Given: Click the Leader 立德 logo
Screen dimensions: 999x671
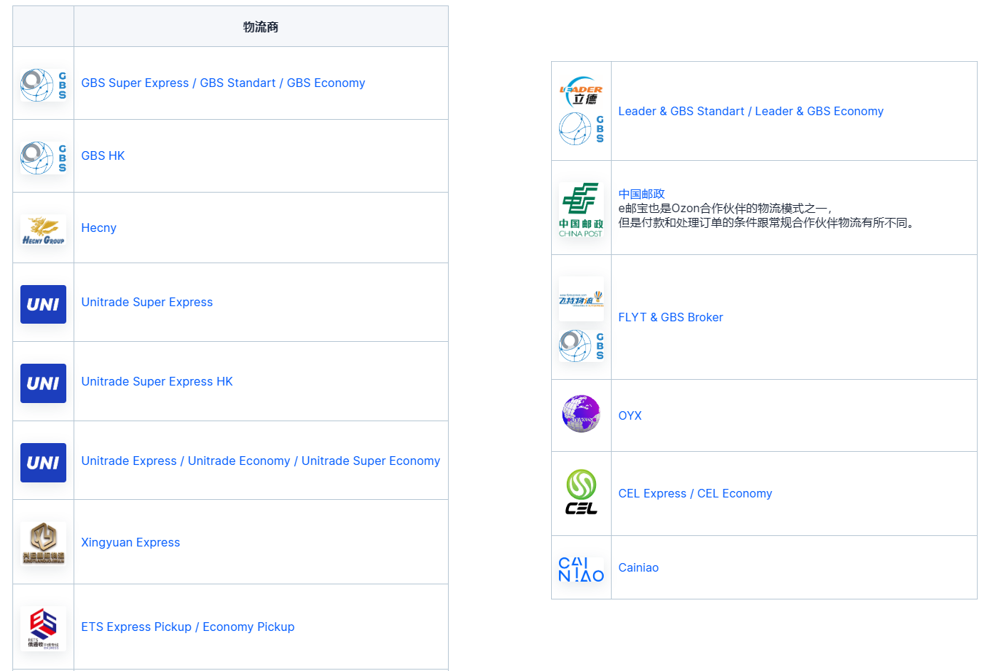Looking at the screenshot, I should point(581,92).
